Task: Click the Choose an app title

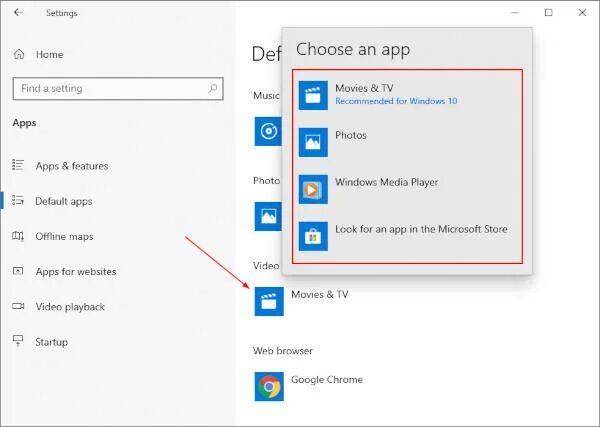Action: [353, 50]
